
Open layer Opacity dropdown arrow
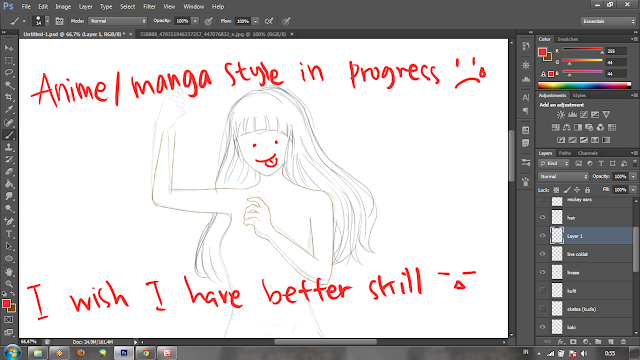point(633,176)
